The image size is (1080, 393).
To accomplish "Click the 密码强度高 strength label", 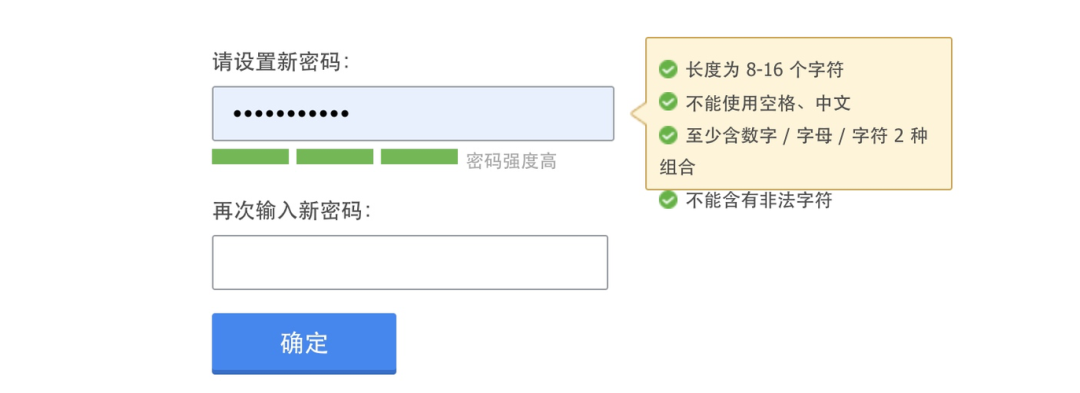I will pos(511,162).
